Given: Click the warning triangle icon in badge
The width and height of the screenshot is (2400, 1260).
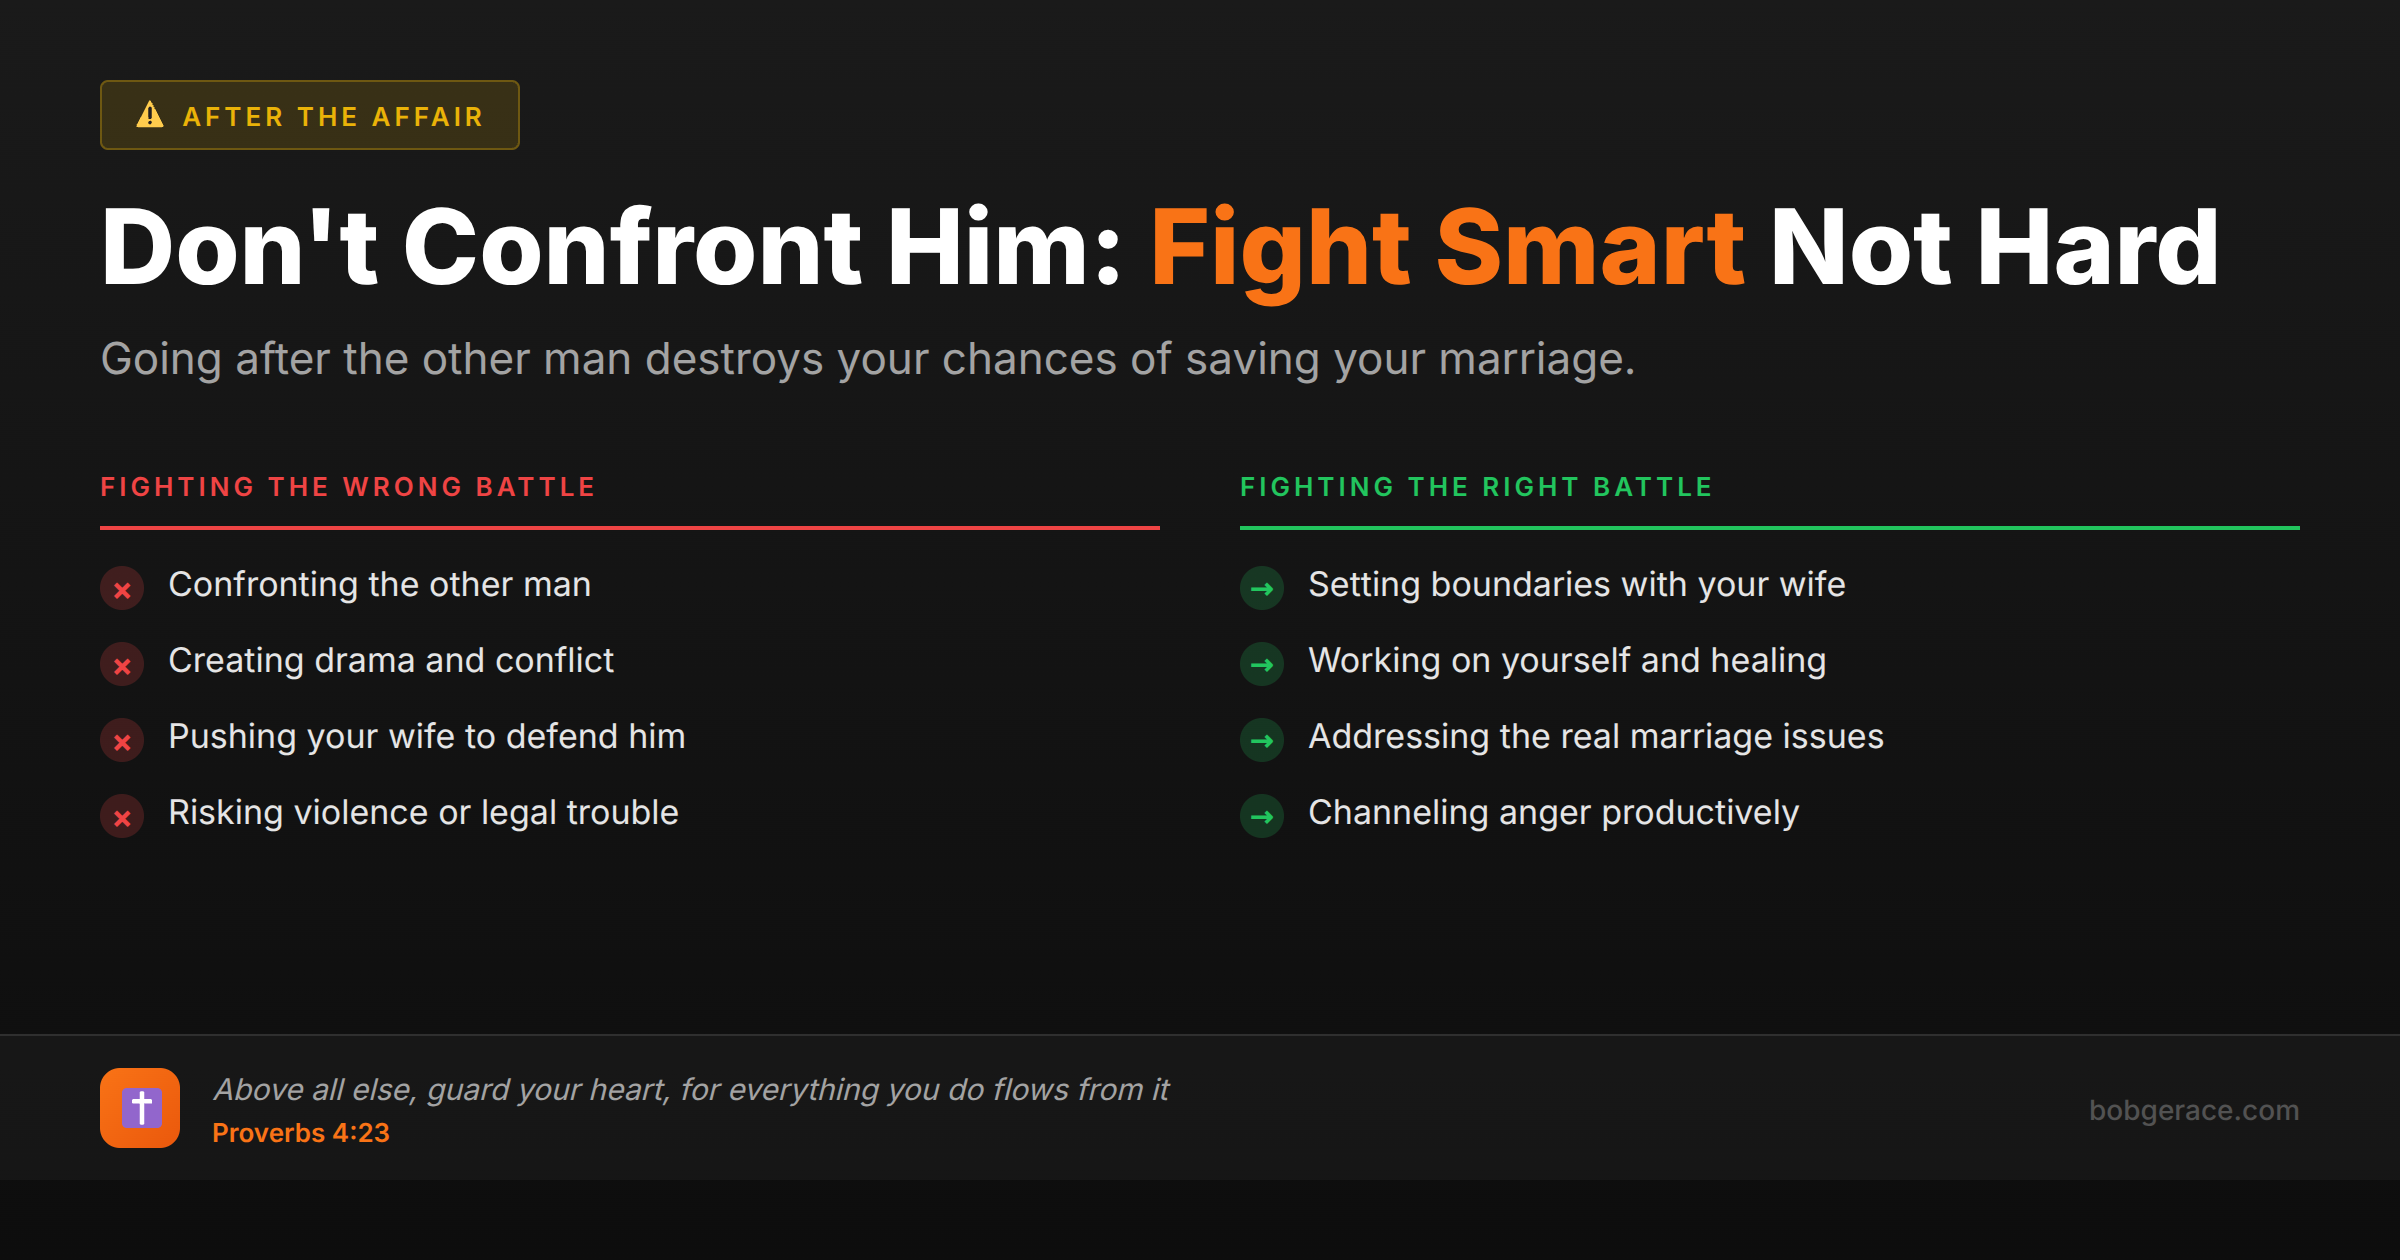Looking at the screenshot, I should (x=150, y=115).
